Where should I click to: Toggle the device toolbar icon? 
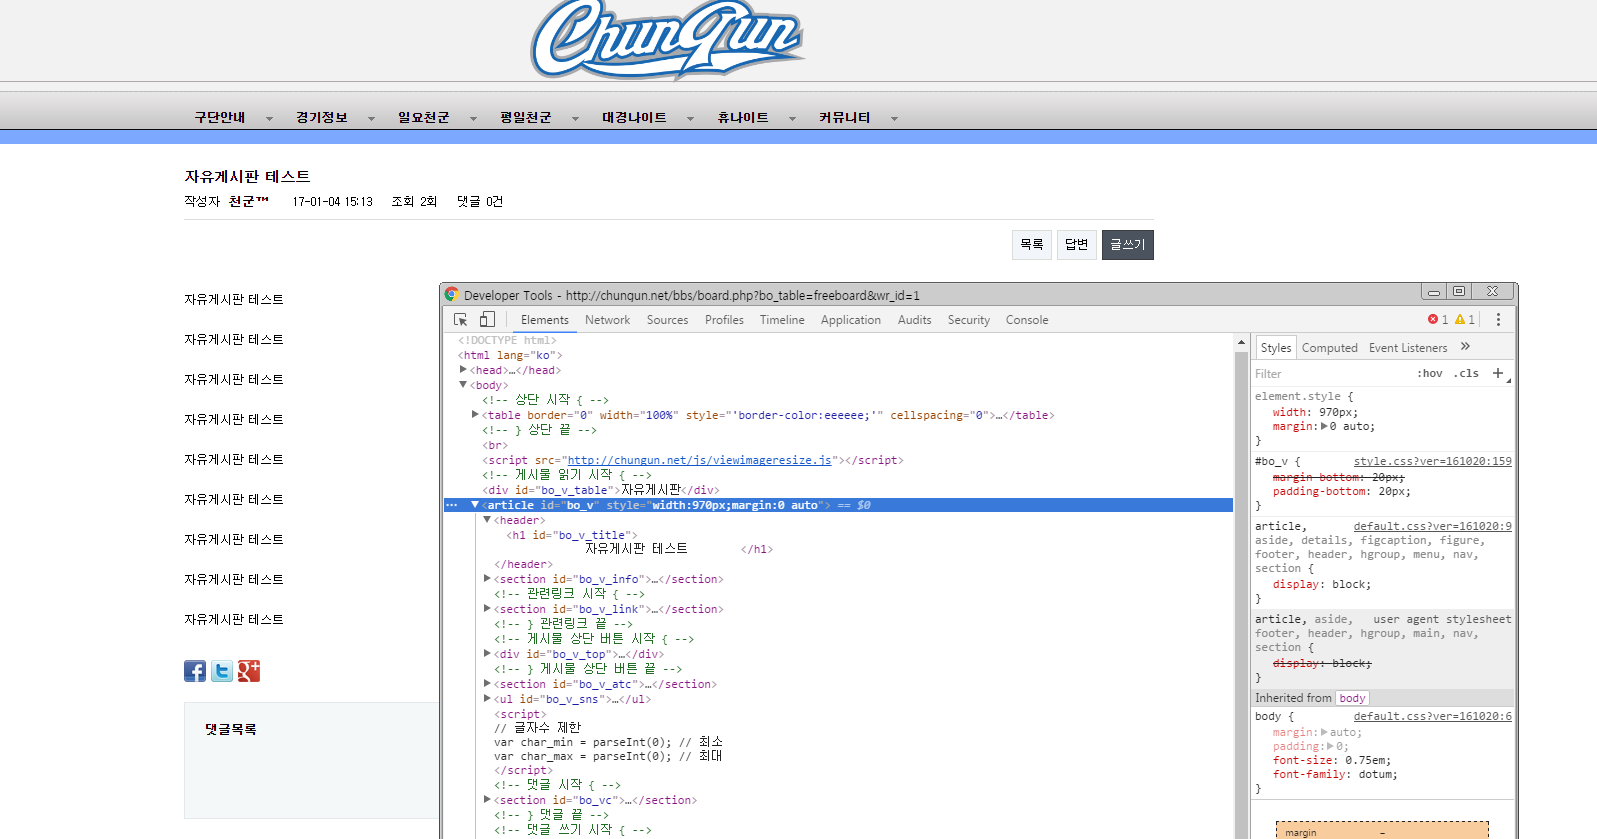[487, 320]
